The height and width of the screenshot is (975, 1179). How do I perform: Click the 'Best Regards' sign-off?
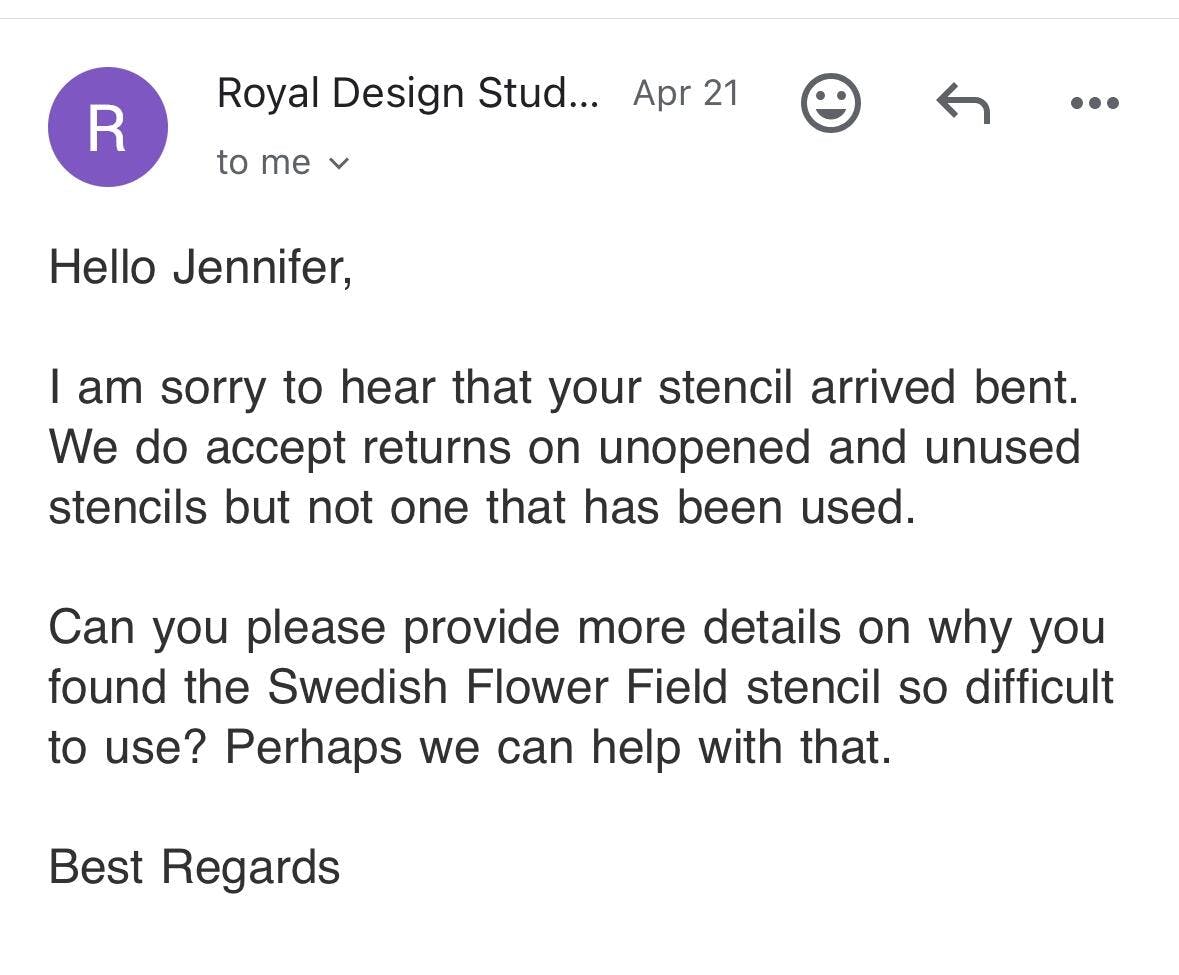(x=194, y=867)
